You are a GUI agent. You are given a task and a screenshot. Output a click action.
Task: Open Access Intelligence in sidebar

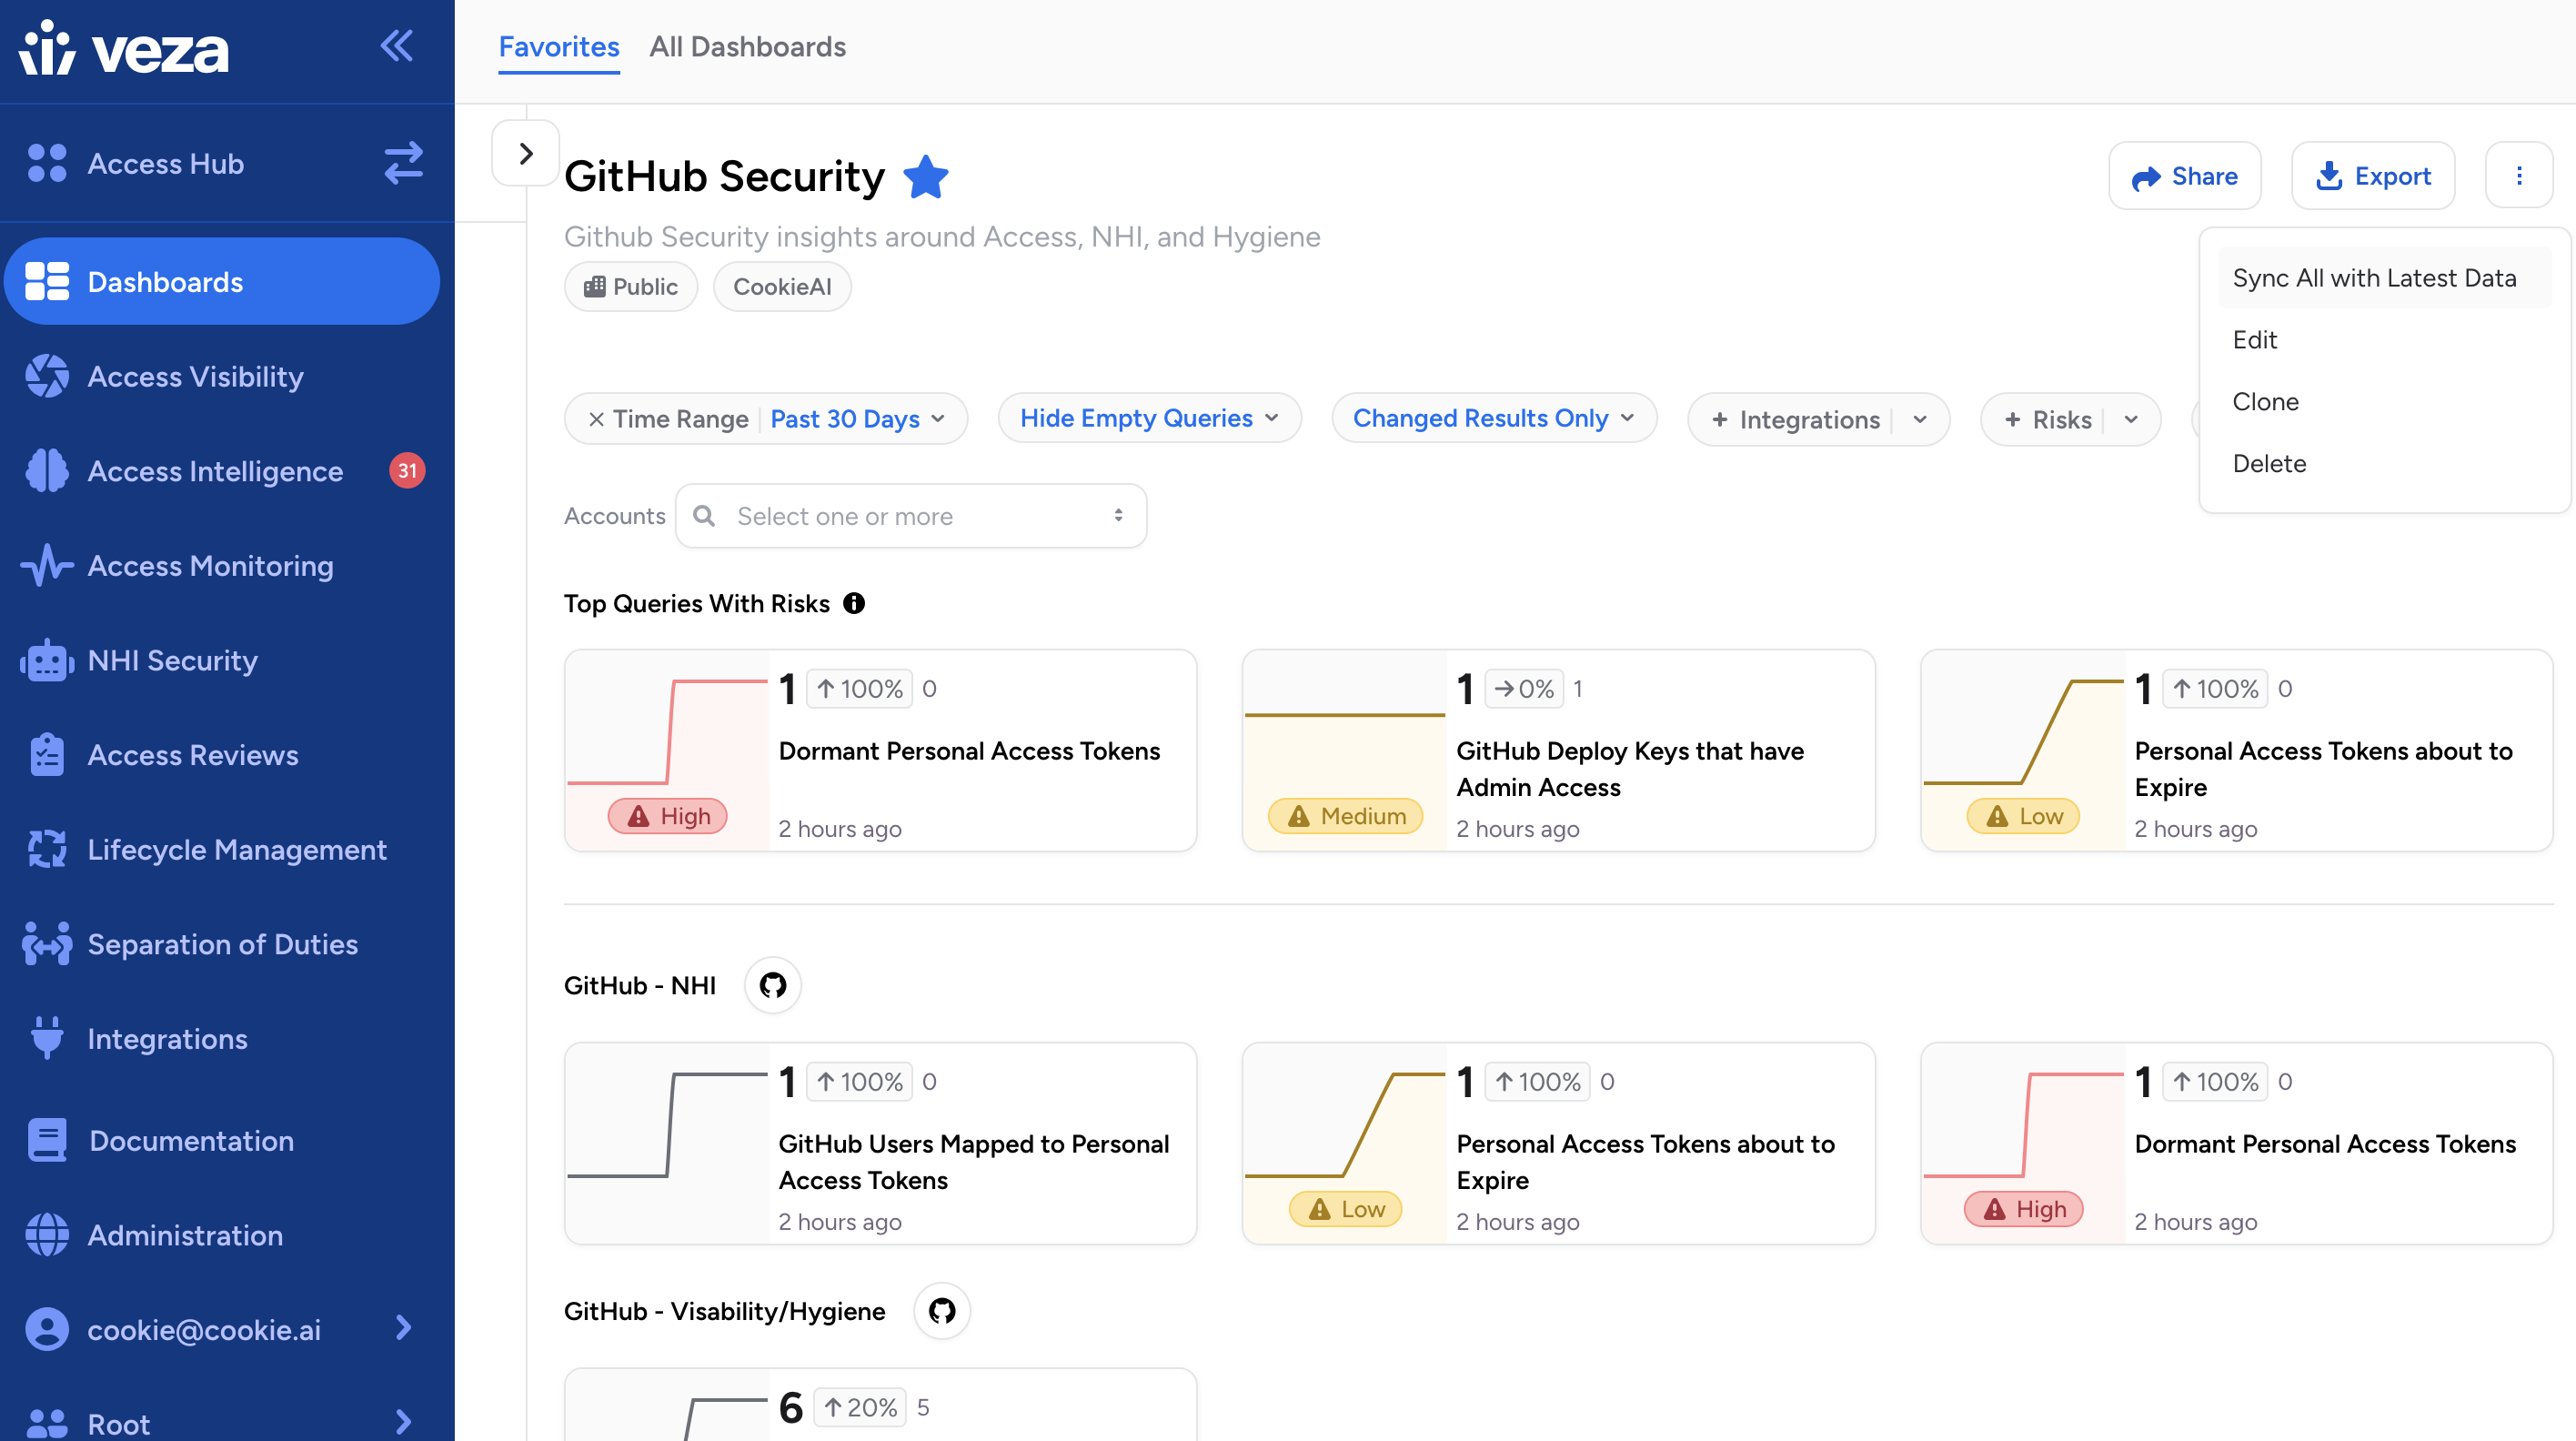(215, 471)
